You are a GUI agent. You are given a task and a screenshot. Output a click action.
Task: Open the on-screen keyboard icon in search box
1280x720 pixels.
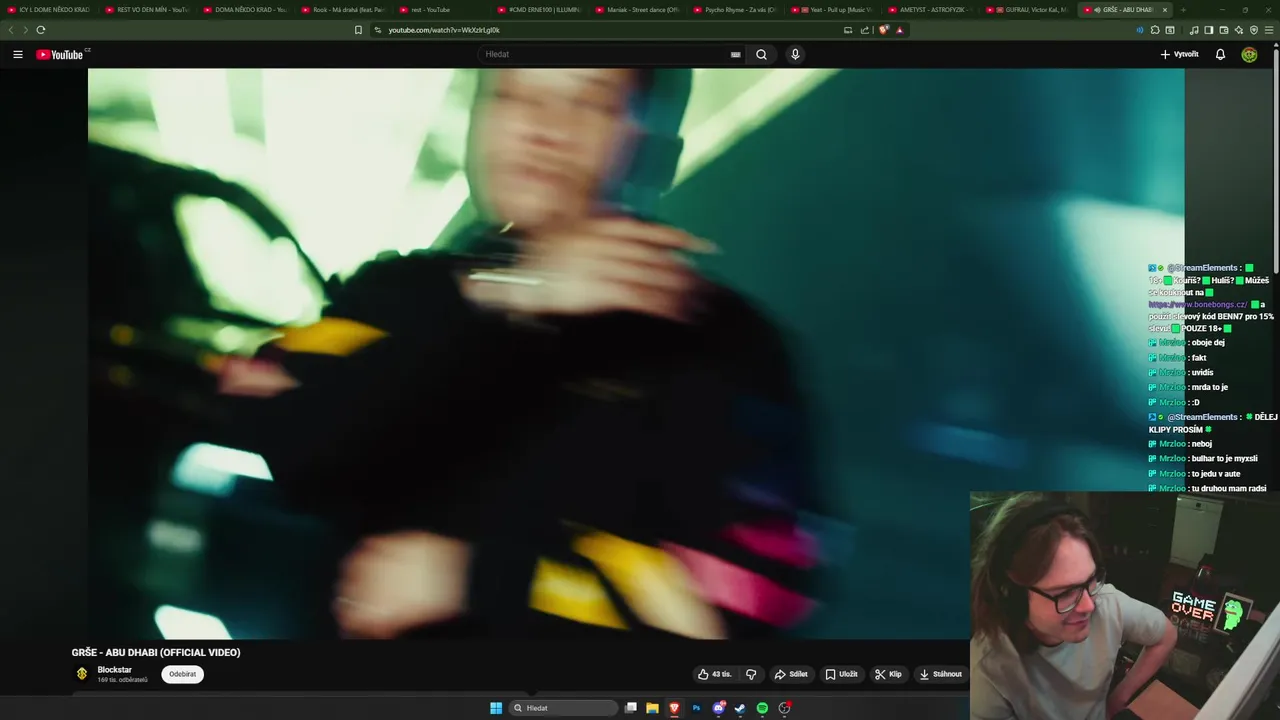coord(736,54)
